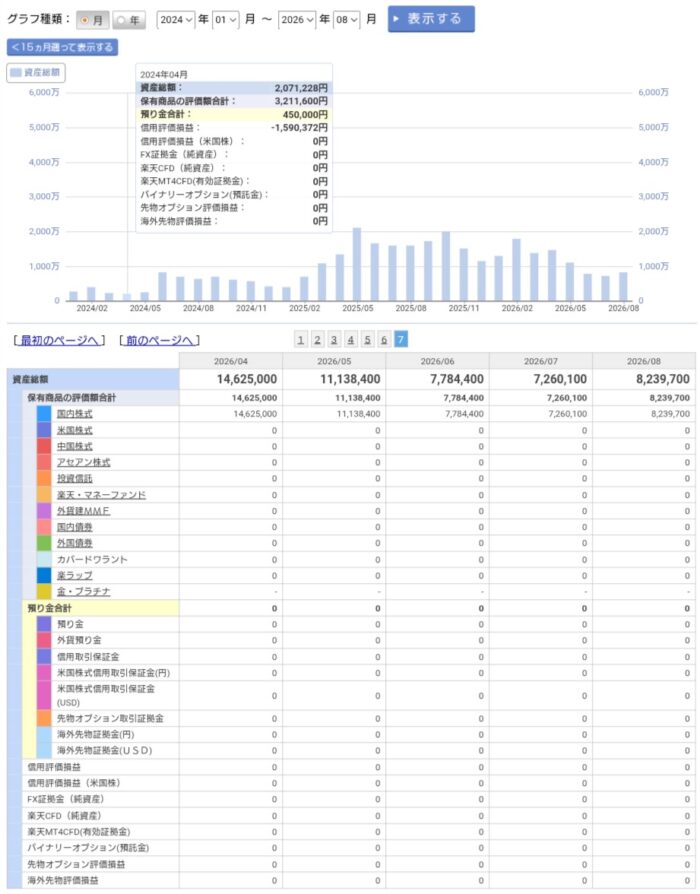Viewport: 700px width, 894px height.
Task: Open the start year dropdown showing 2024
Action: (x=176, y=20)
